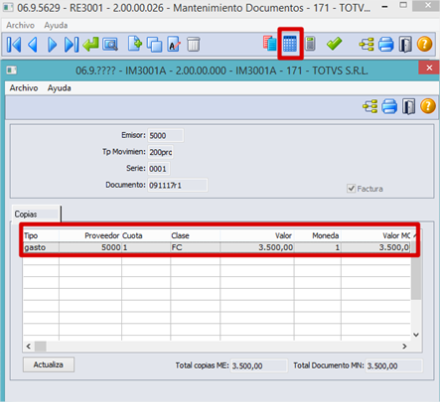Modify the record with pencil icon

(174, 44)
